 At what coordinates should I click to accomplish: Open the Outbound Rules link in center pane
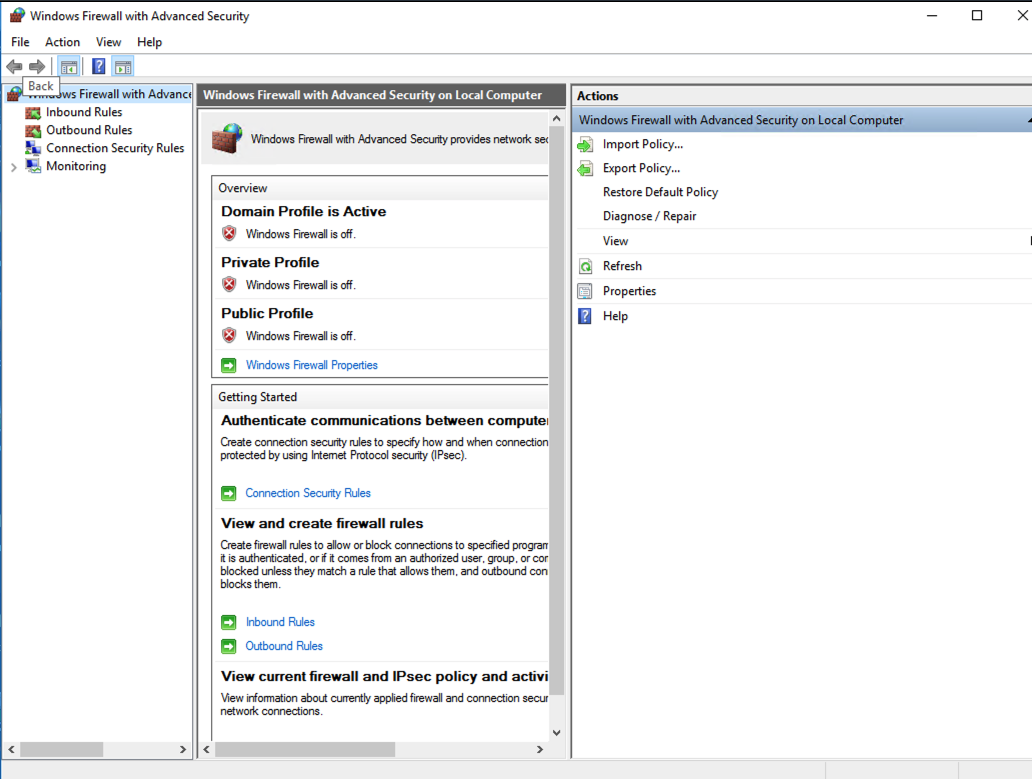pos(284,646)
